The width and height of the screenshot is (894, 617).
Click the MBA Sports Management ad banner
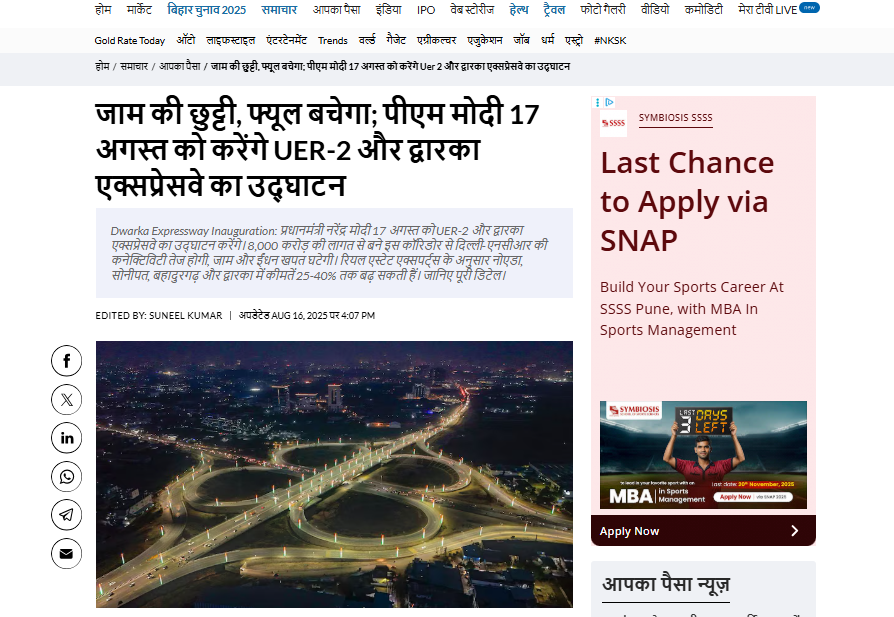click(703, 455)
